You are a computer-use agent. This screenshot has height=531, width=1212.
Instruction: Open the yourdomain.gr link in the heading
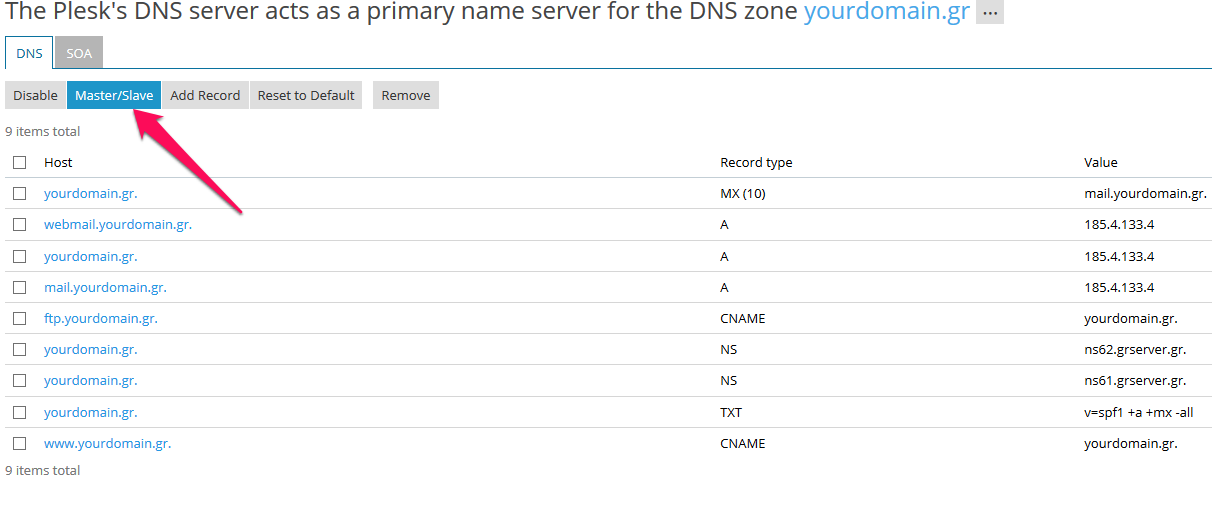point(887,13)
